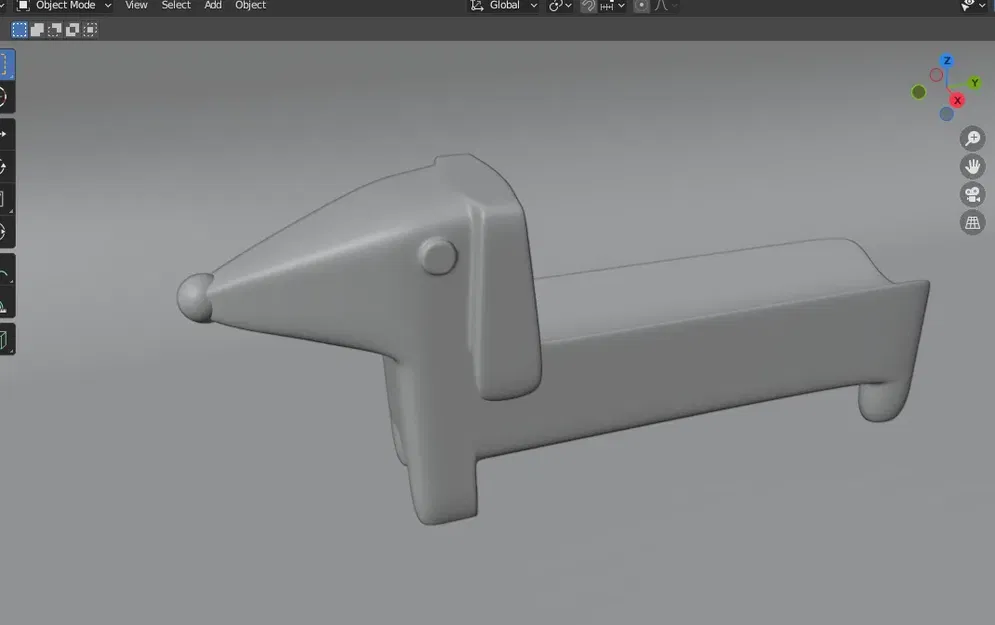Viewport: 995px width, 625px height.
Task: Choose Invert Selection mode icon
Action: 72,30
